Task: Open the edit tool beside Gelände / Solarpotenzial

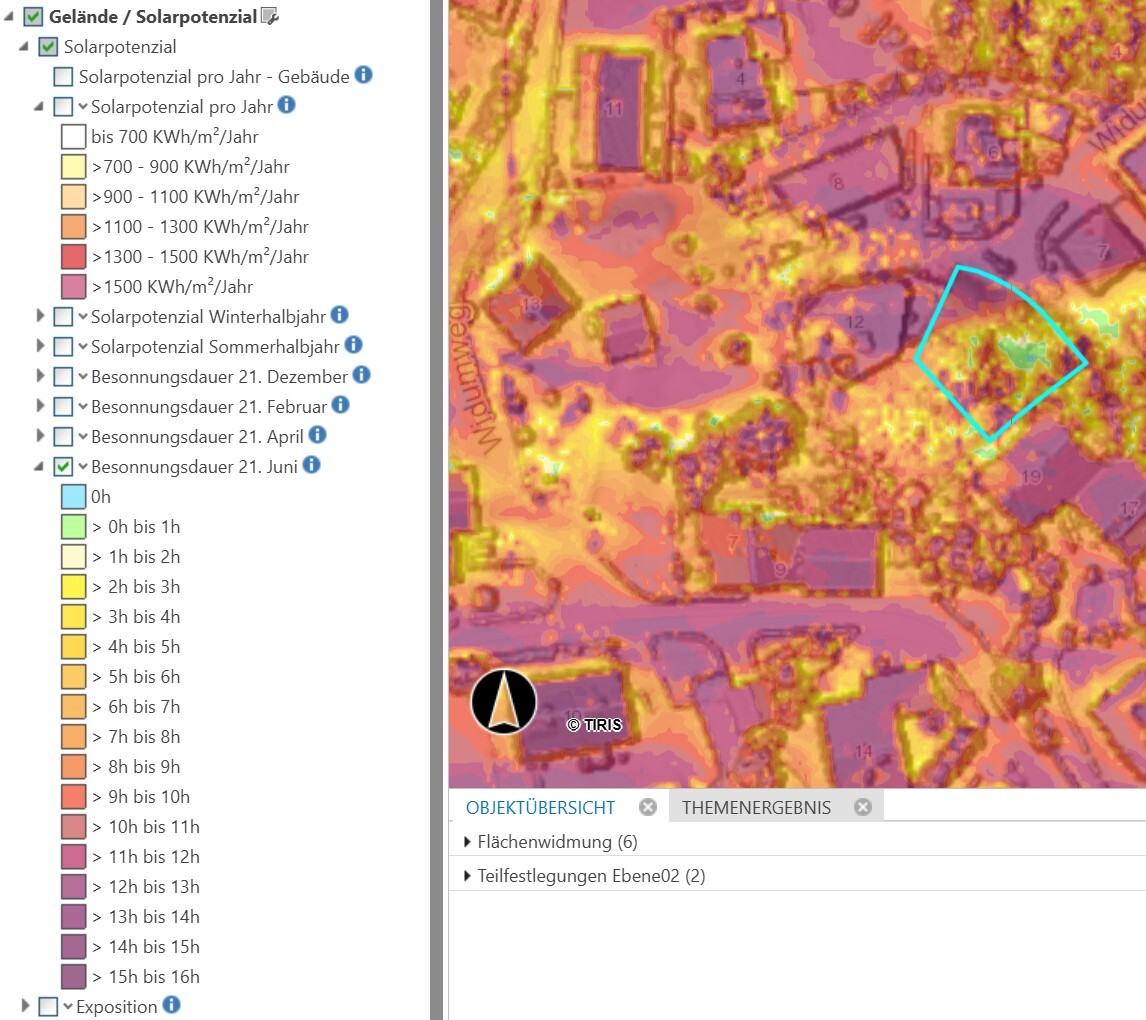Action: point(270,16)
